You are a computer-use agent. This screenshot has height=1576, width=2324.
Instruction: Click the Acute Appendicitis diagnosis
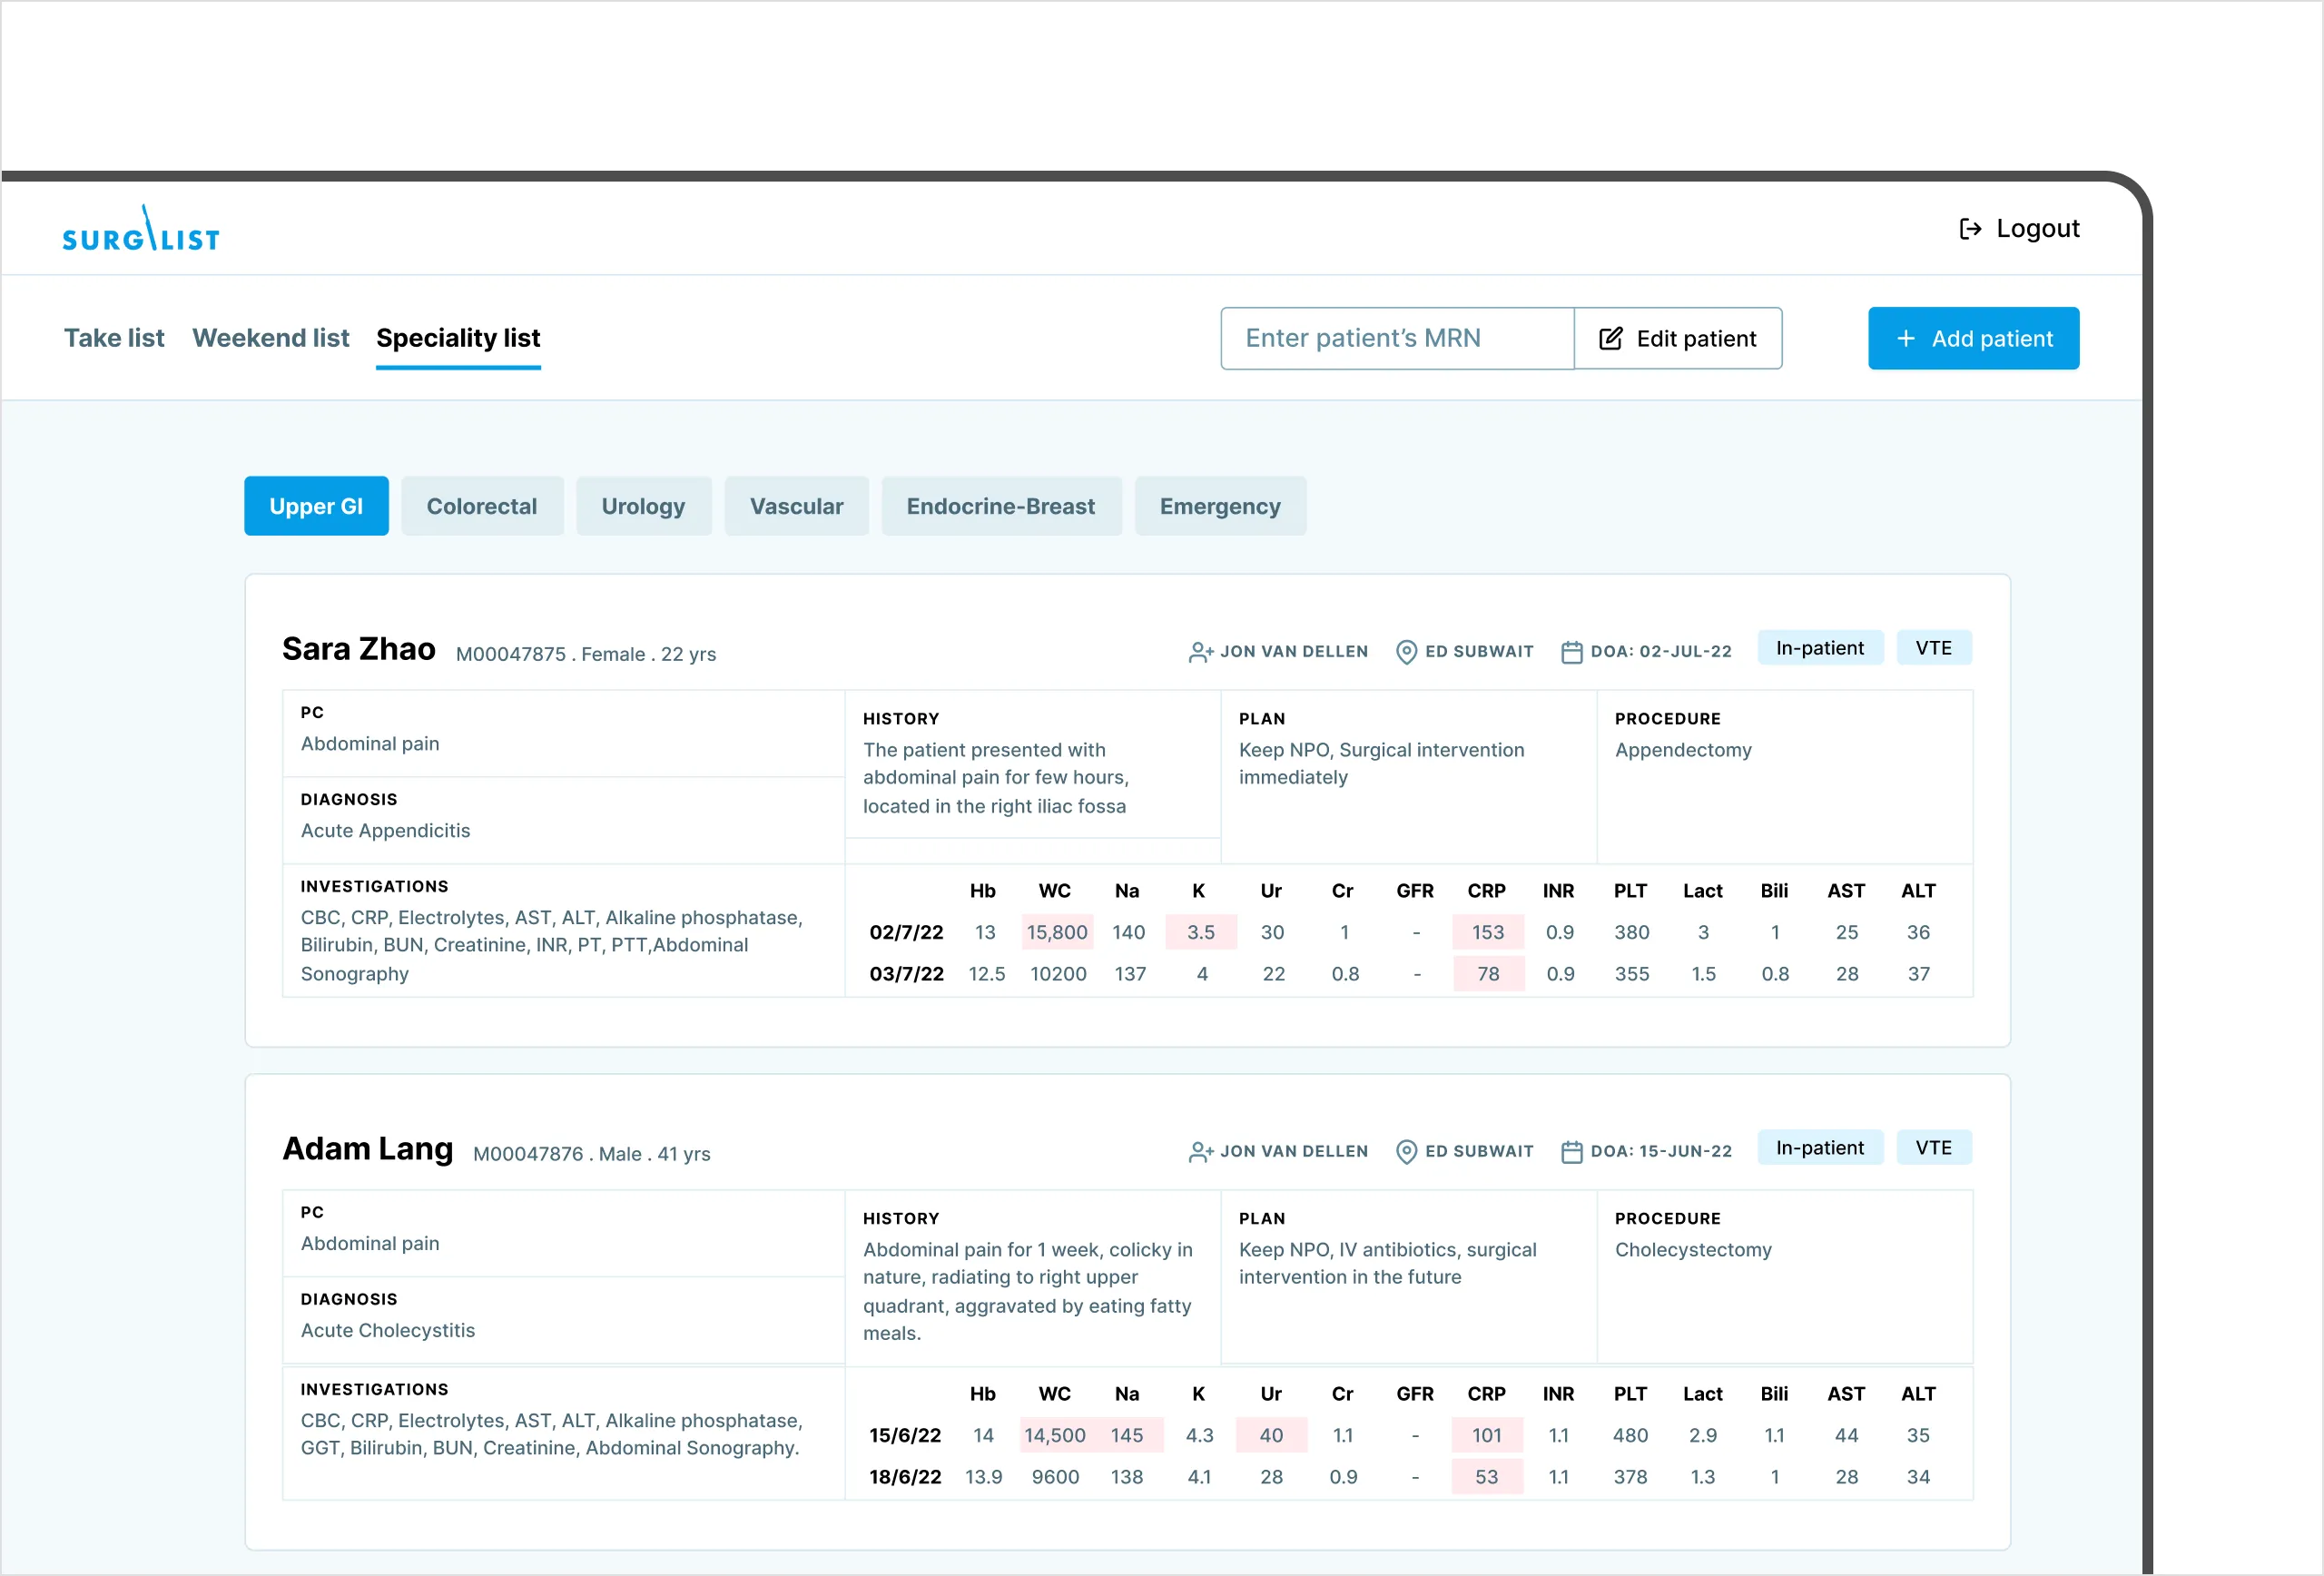pos(385,831)
